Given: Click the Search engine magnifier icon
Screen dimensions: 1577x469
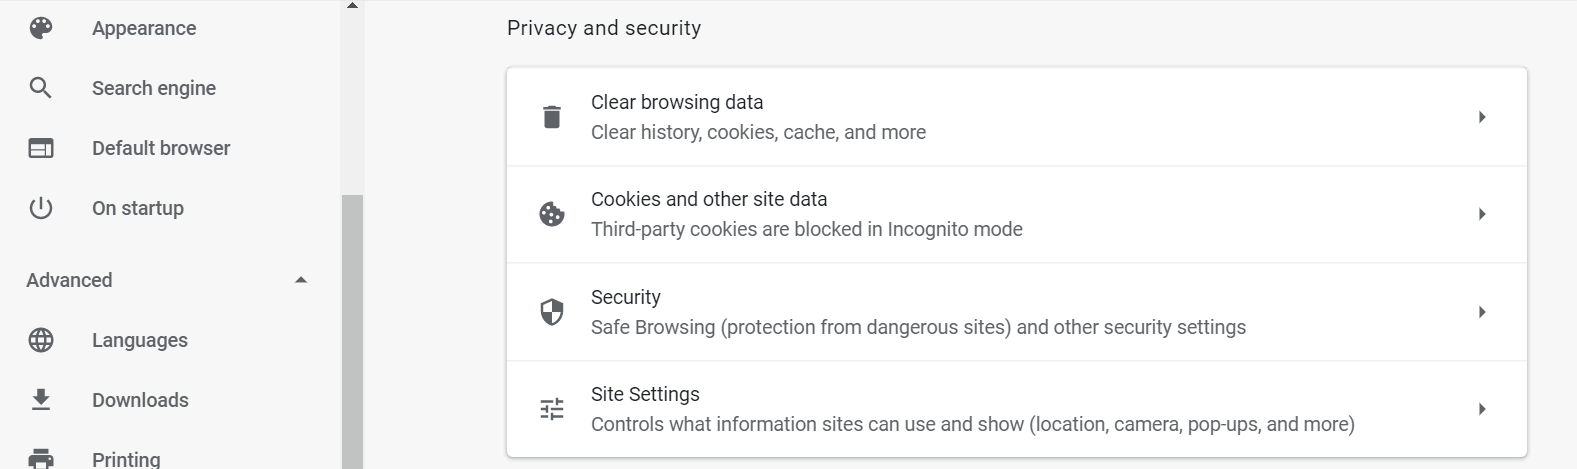Looking at the screenshot, I should coord(41,88).
